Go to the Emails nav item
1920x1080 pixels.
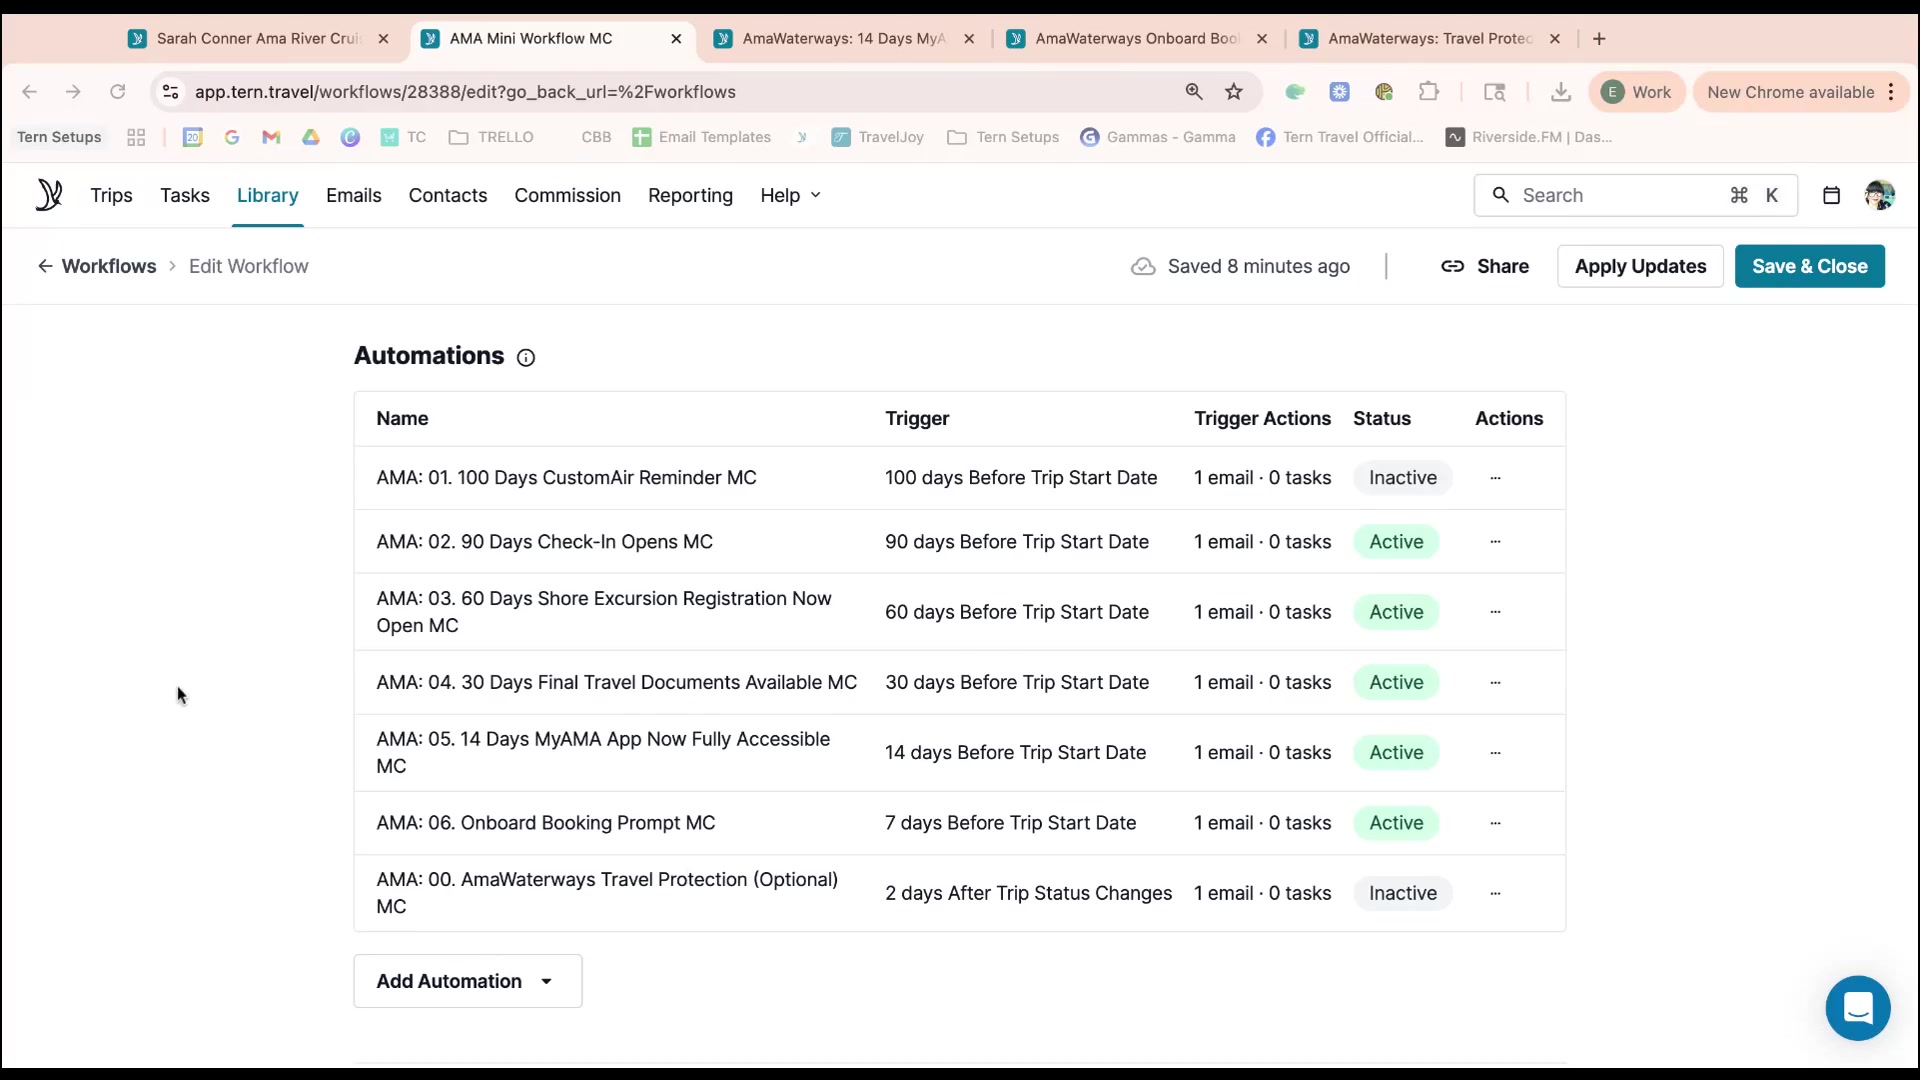point(353,196)
